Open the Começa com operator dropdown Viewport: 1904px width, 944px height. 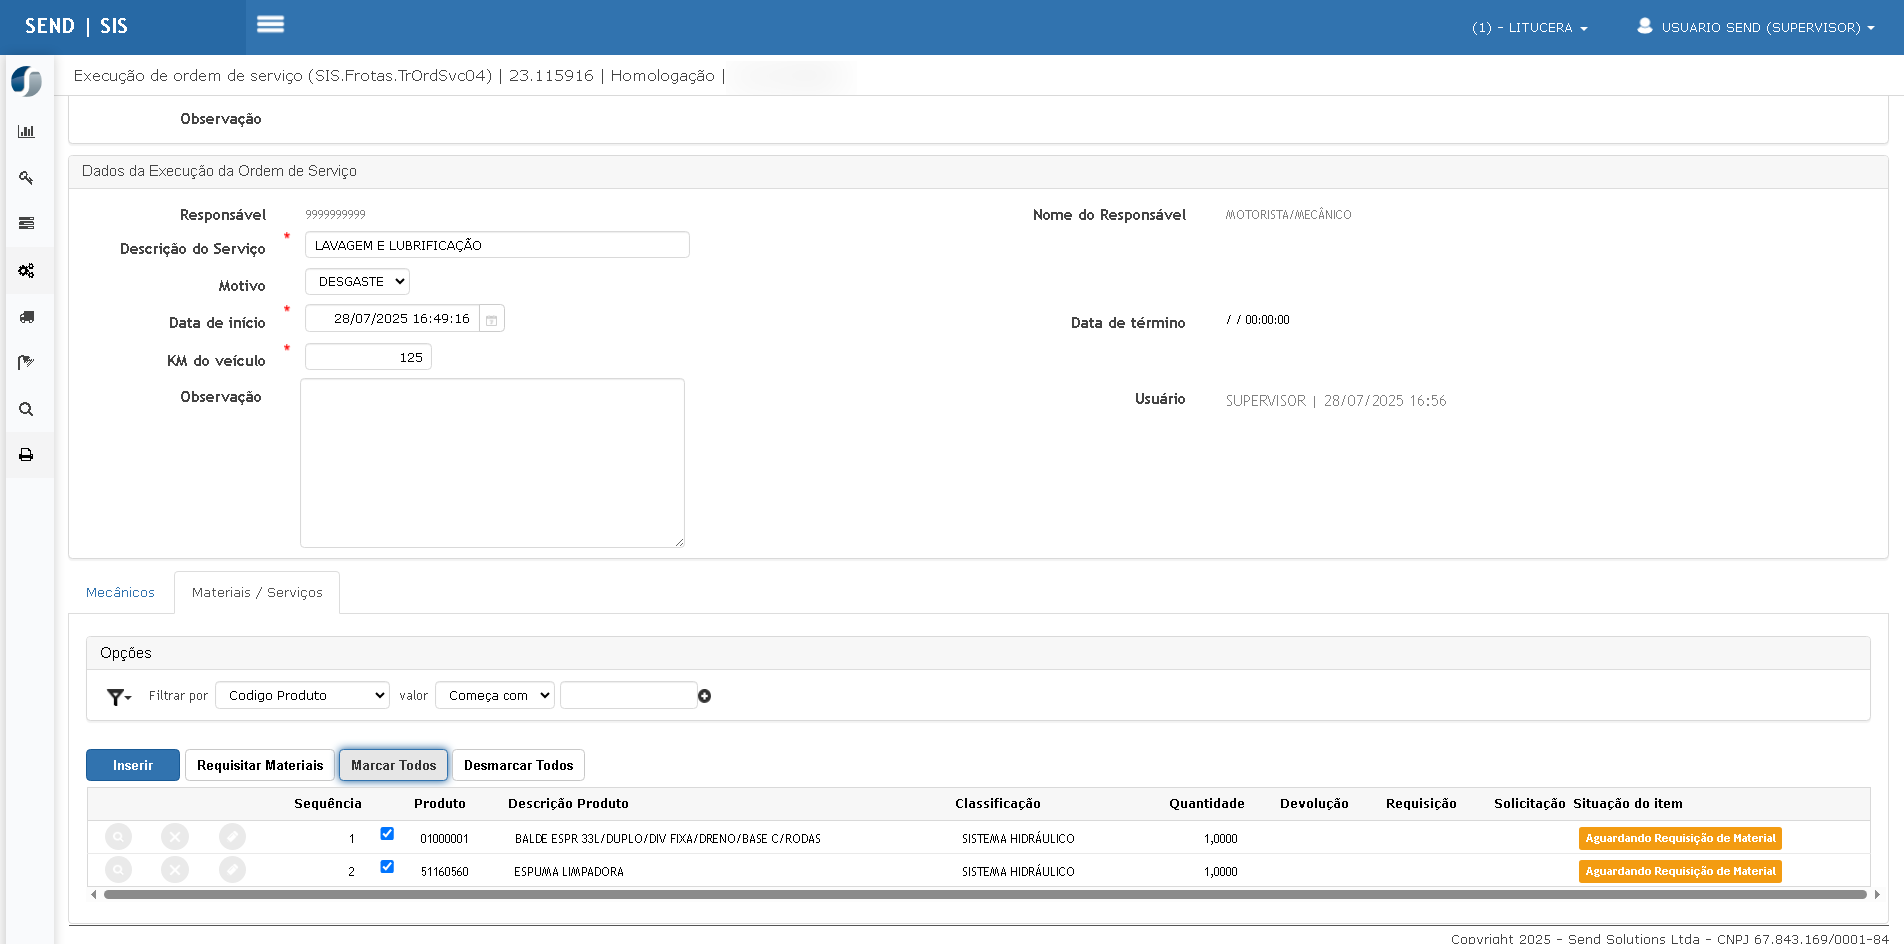tap(495, 695)
